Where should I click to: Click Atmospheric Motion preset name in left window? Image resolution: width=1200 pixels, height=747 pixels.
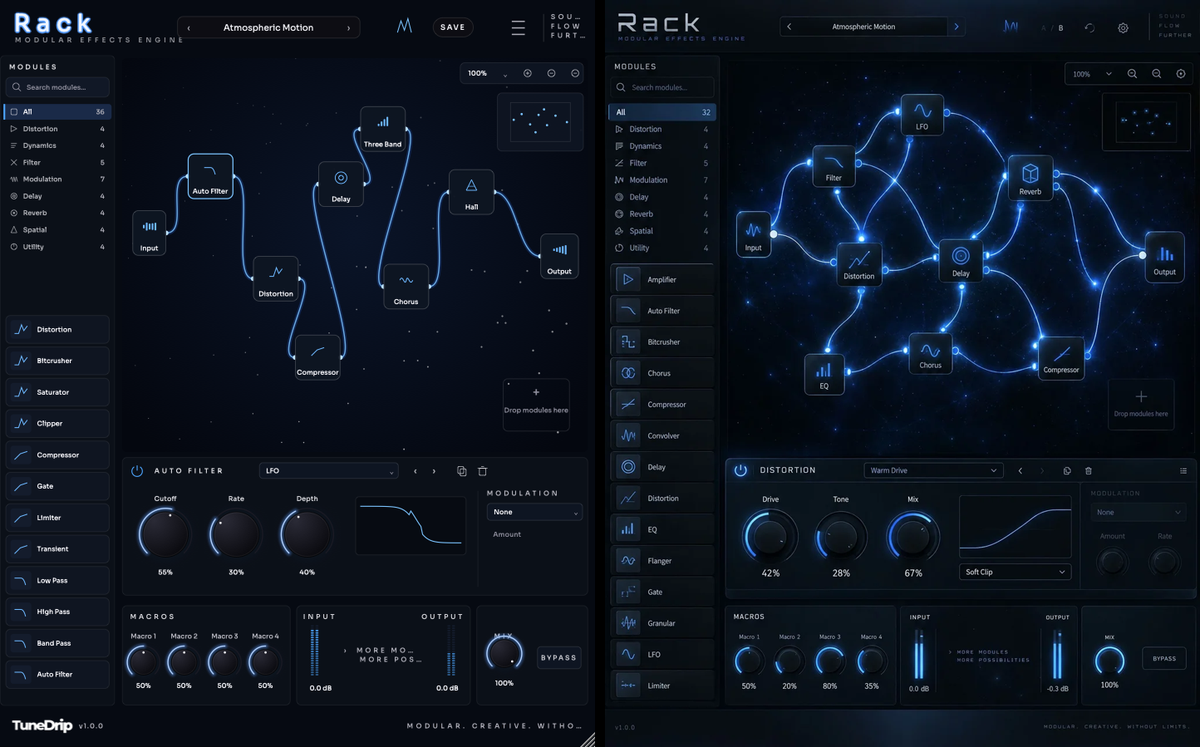coord(268,28)
